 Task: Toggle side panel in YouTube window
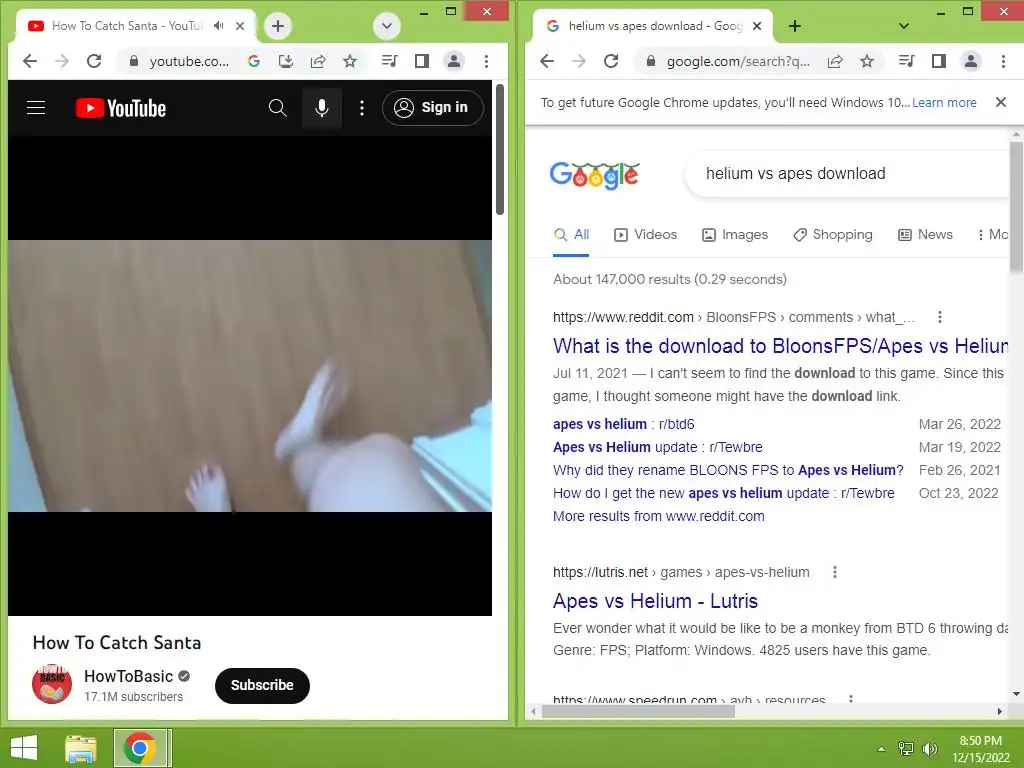pos(422,61)
